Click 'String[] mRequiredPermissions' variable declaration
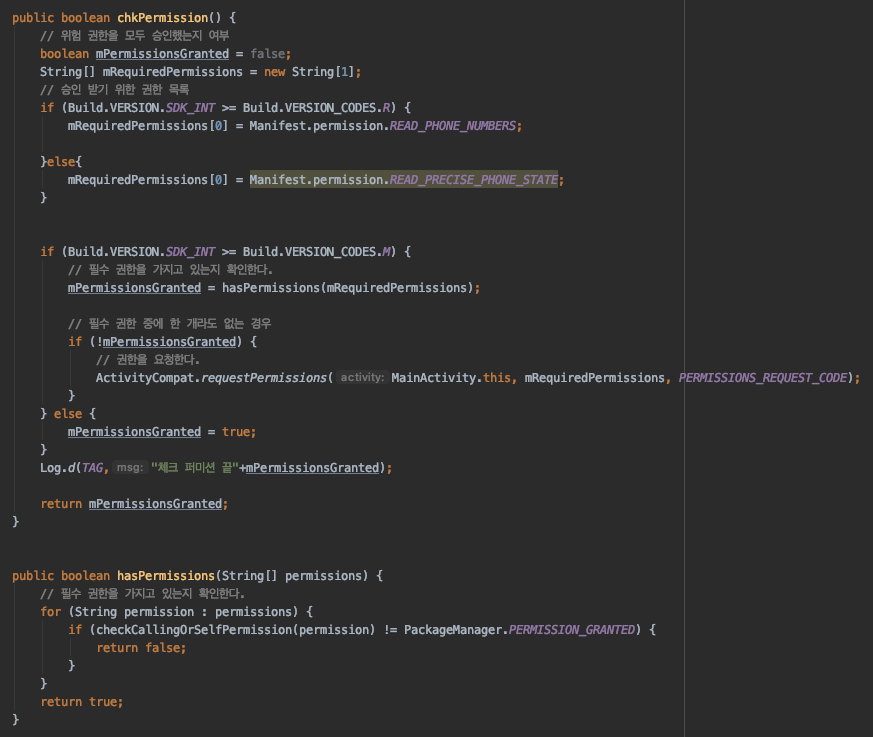The image size is (873, 737). pos(141,72)
